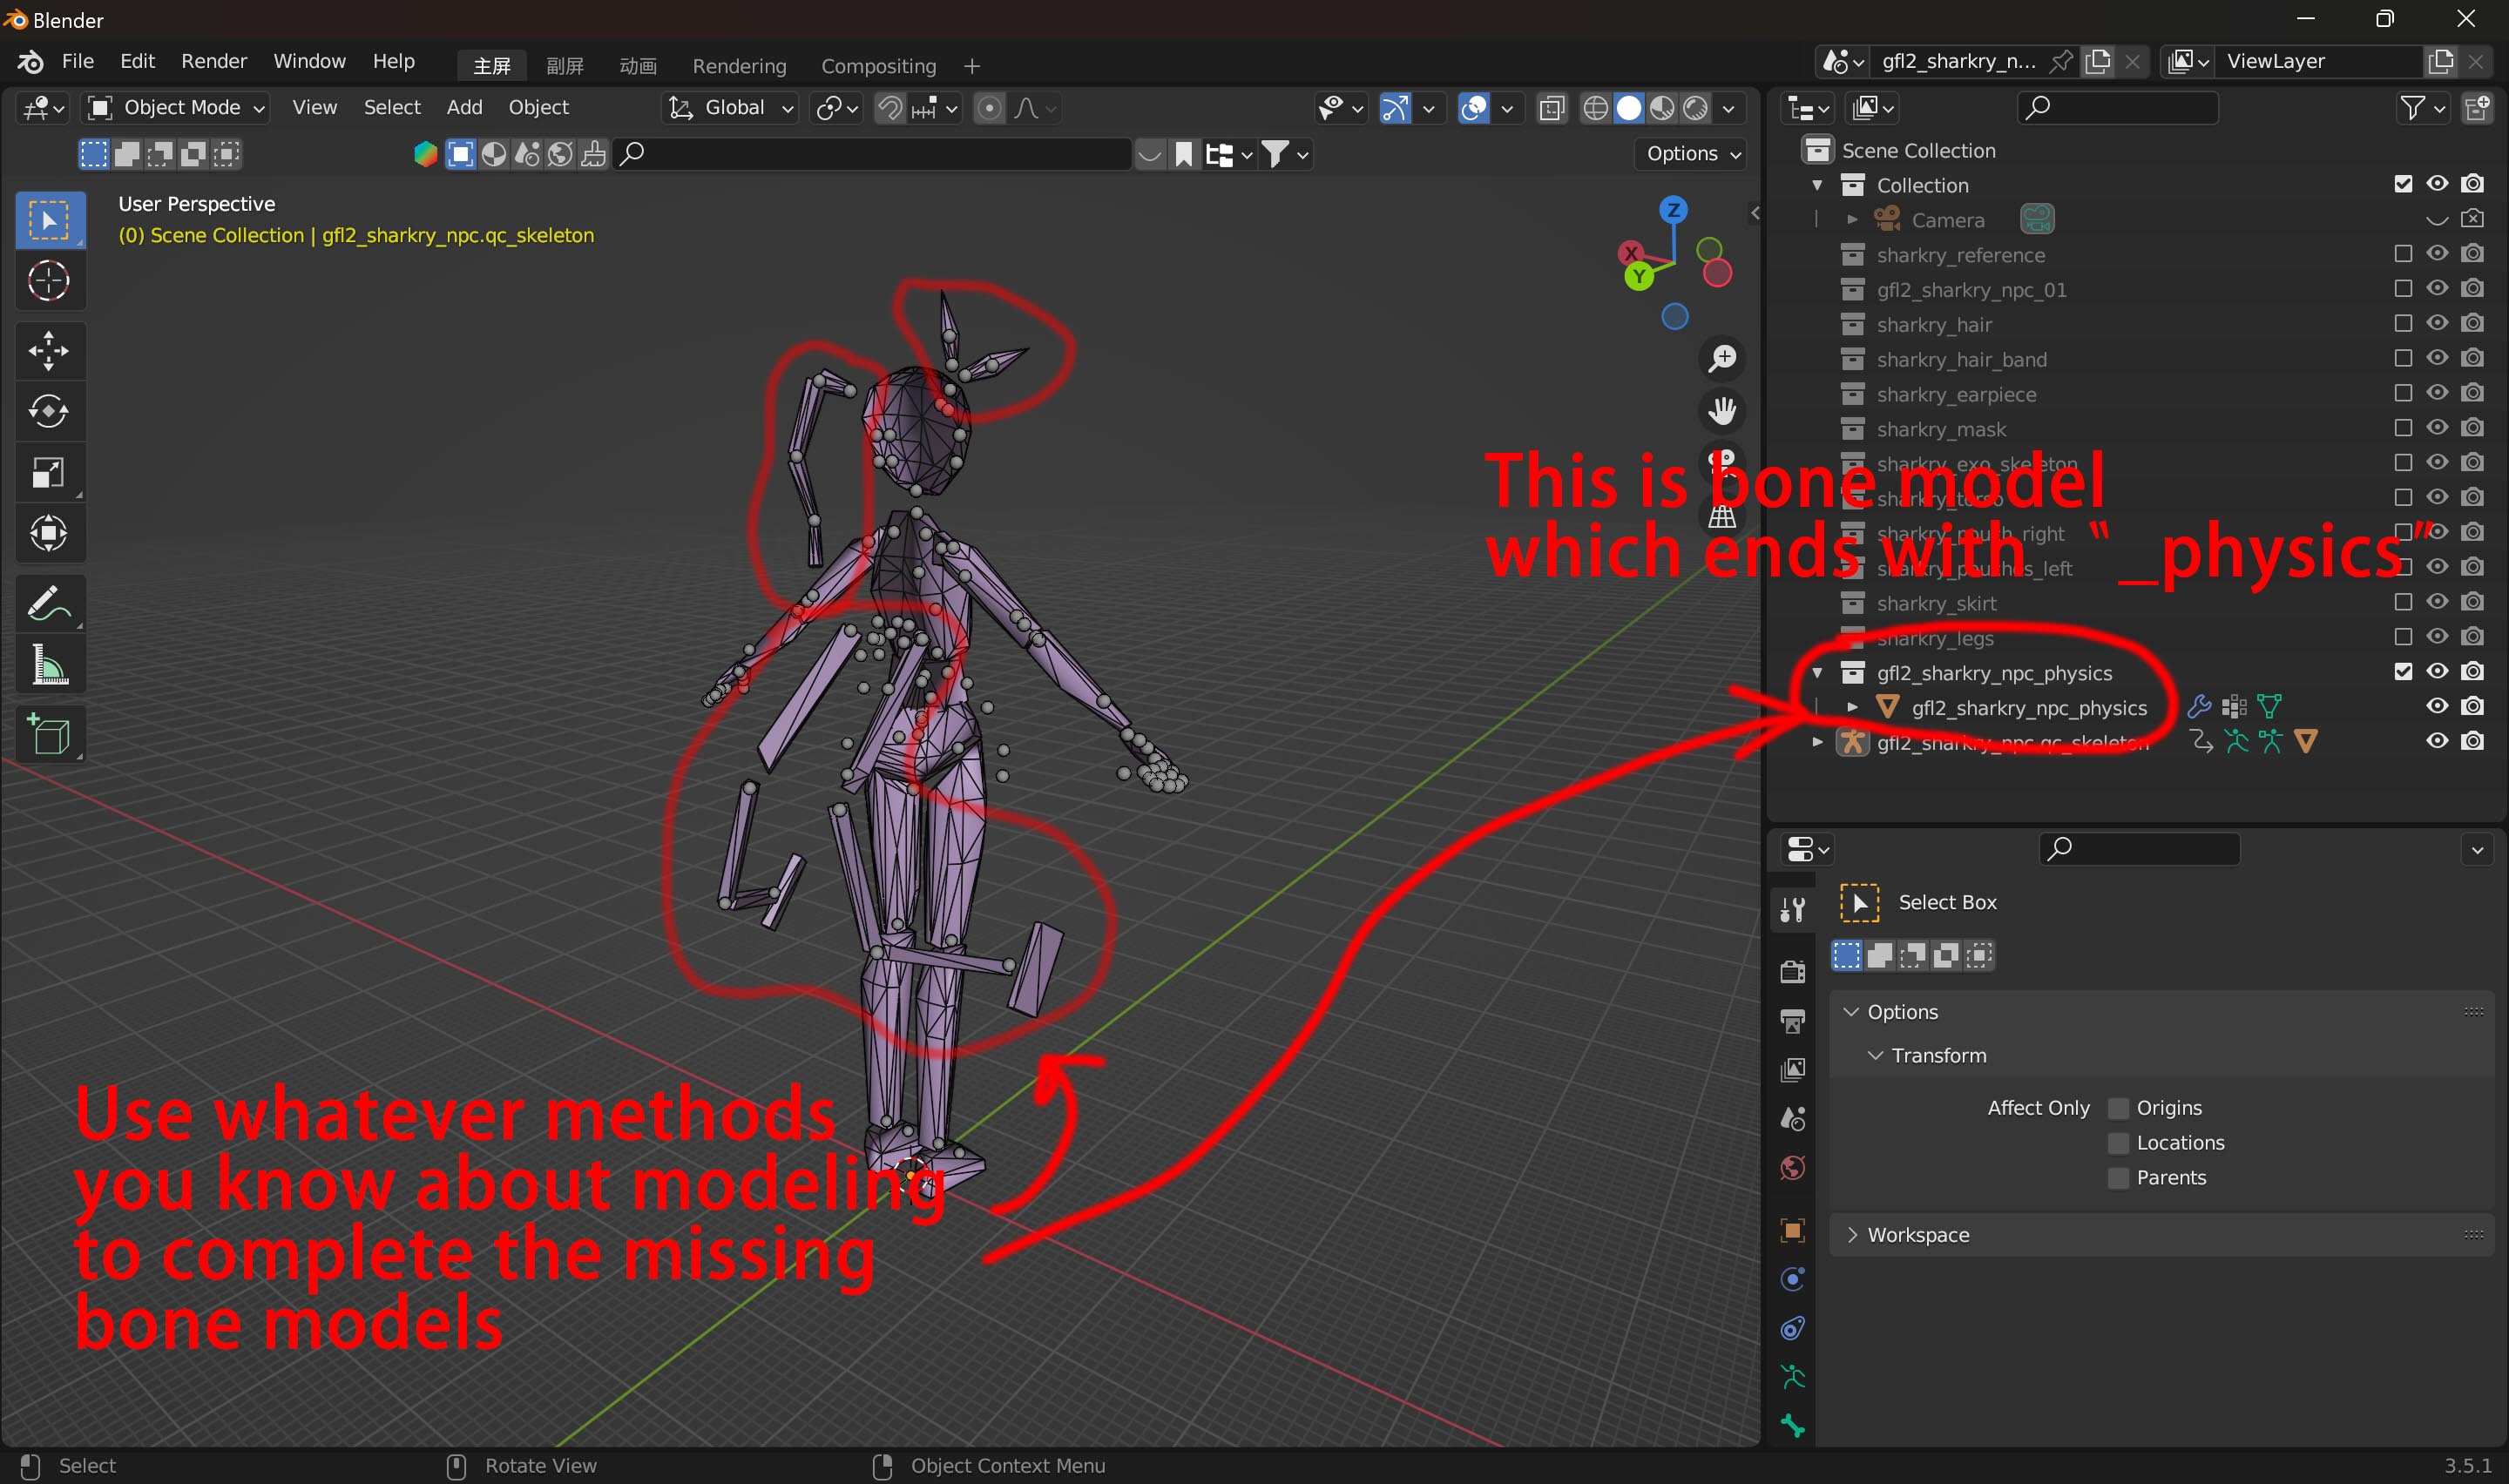Click the 3D Cursor tool
The height and width of the screenshot is (1484, 2509).
click(48, 281)
